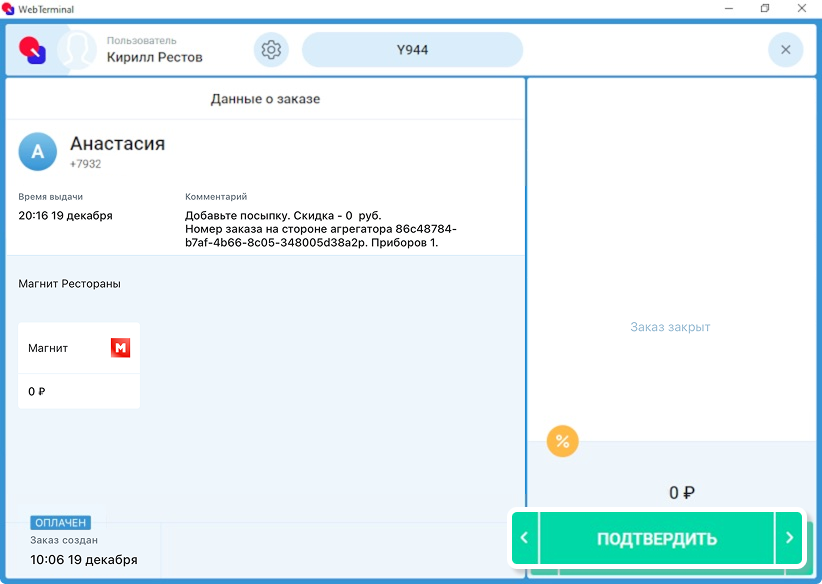Screen dimensions: 822x584
Task: Click the ОПЛАЧЕН status badge
Action: (x=61, y=522)
